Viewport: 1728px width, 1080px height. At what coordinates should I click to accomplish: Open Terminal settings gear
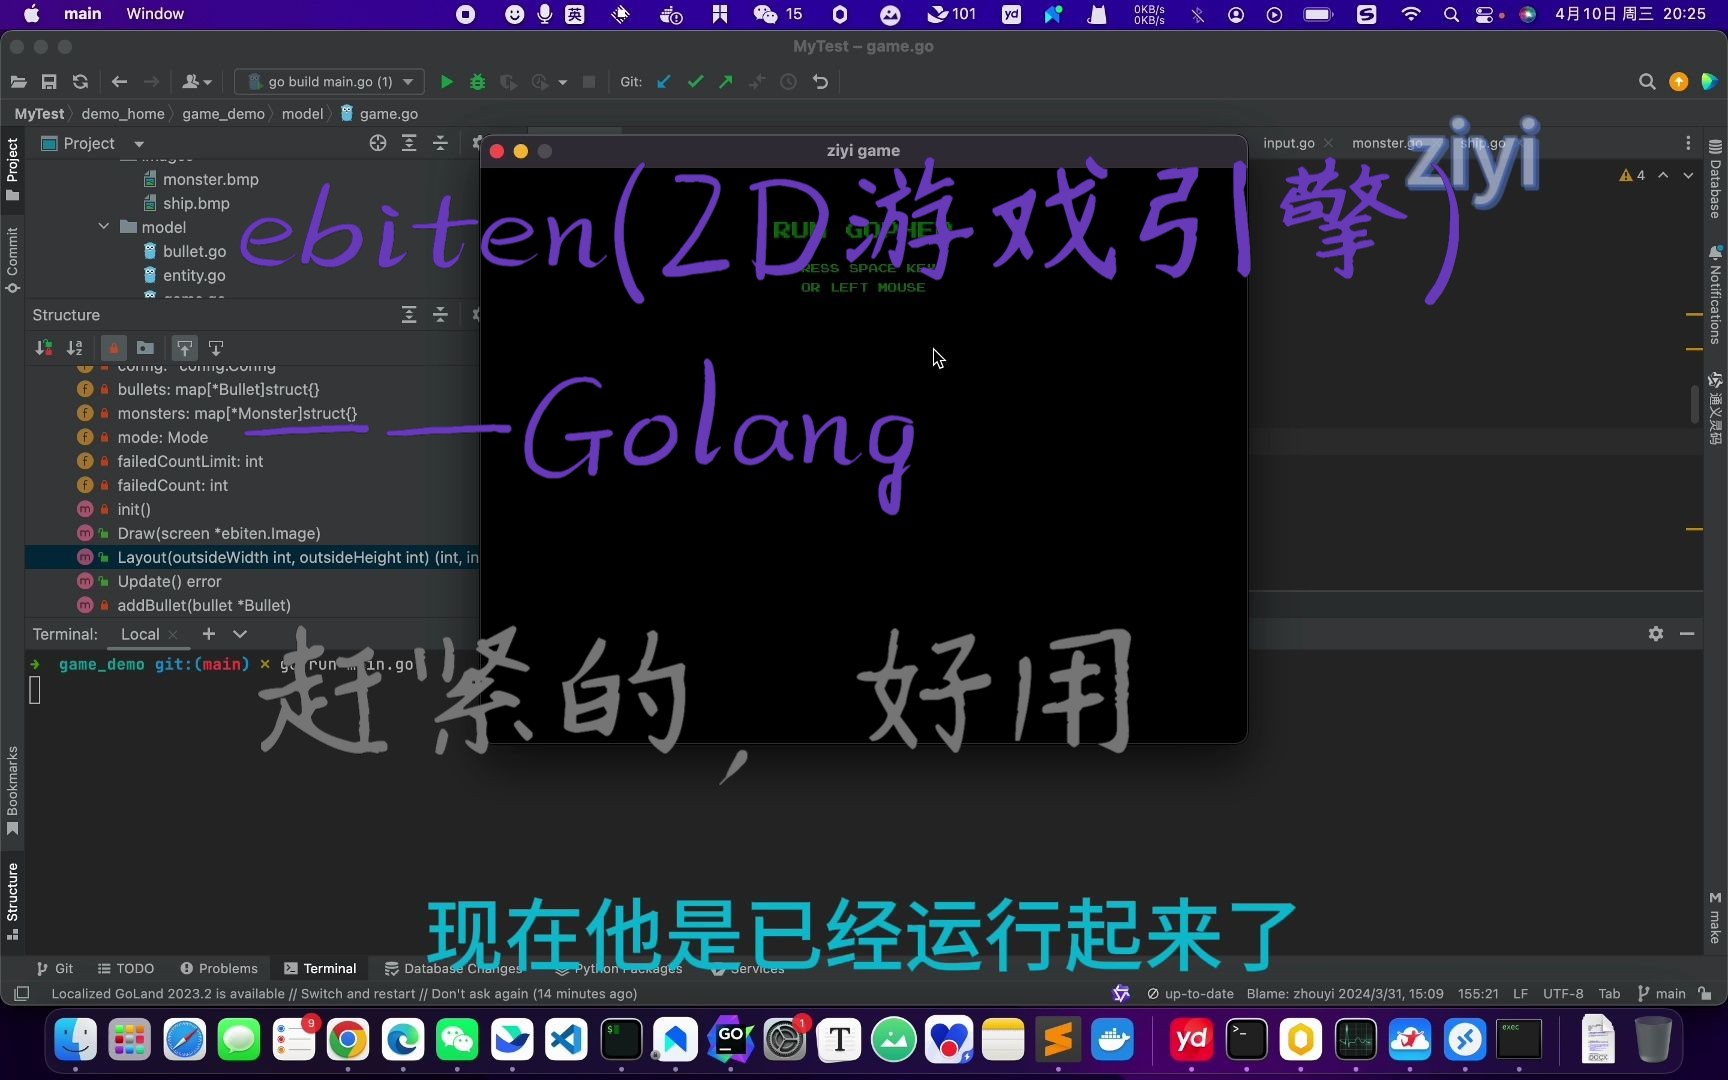[1656, 634]
